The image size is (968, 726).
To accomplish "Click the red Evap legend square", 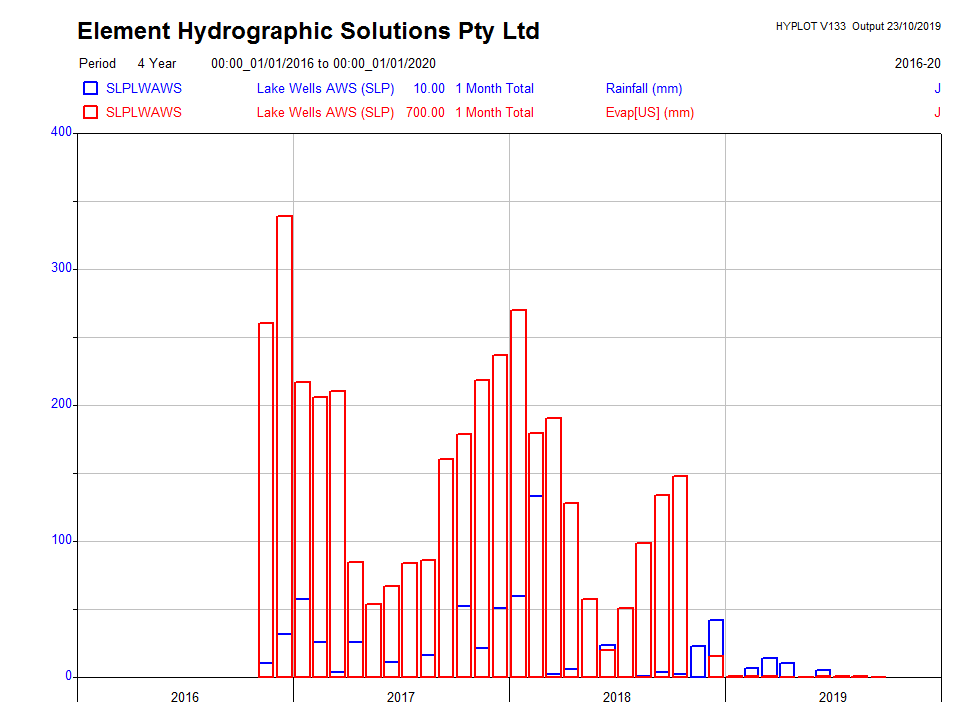I will point(90,112).
